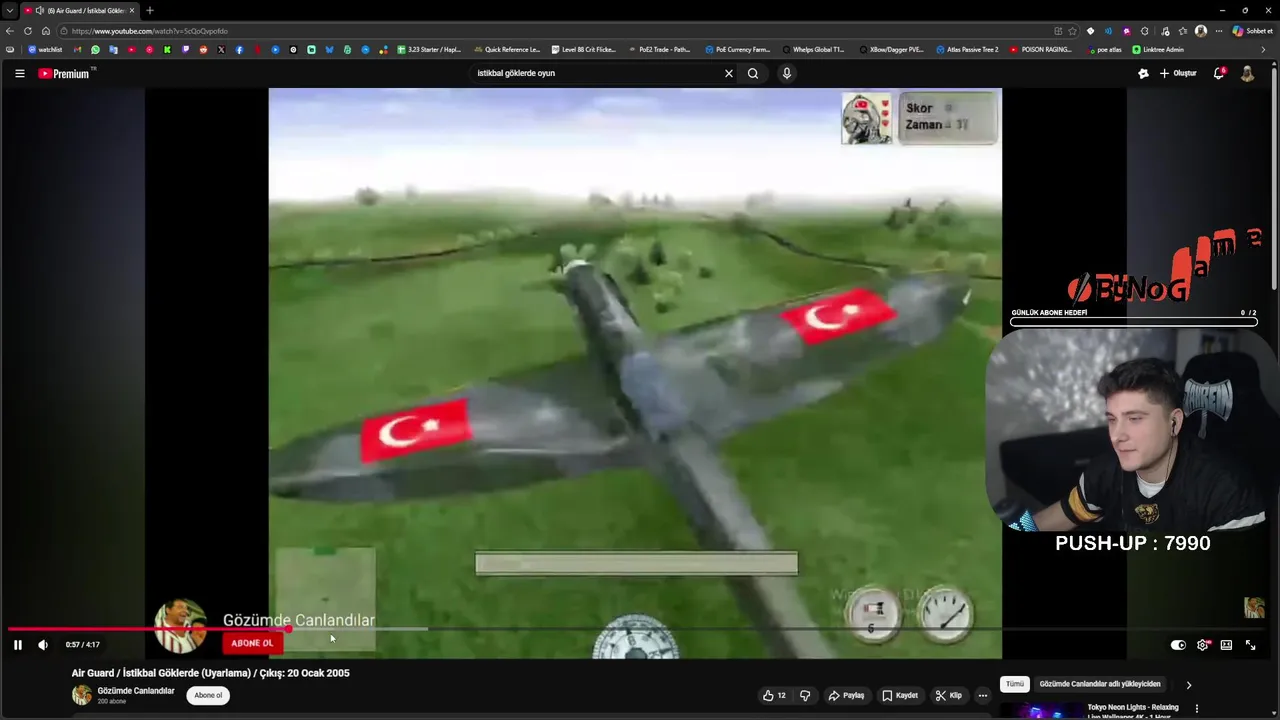Start voice search with microphone icon

787,73
